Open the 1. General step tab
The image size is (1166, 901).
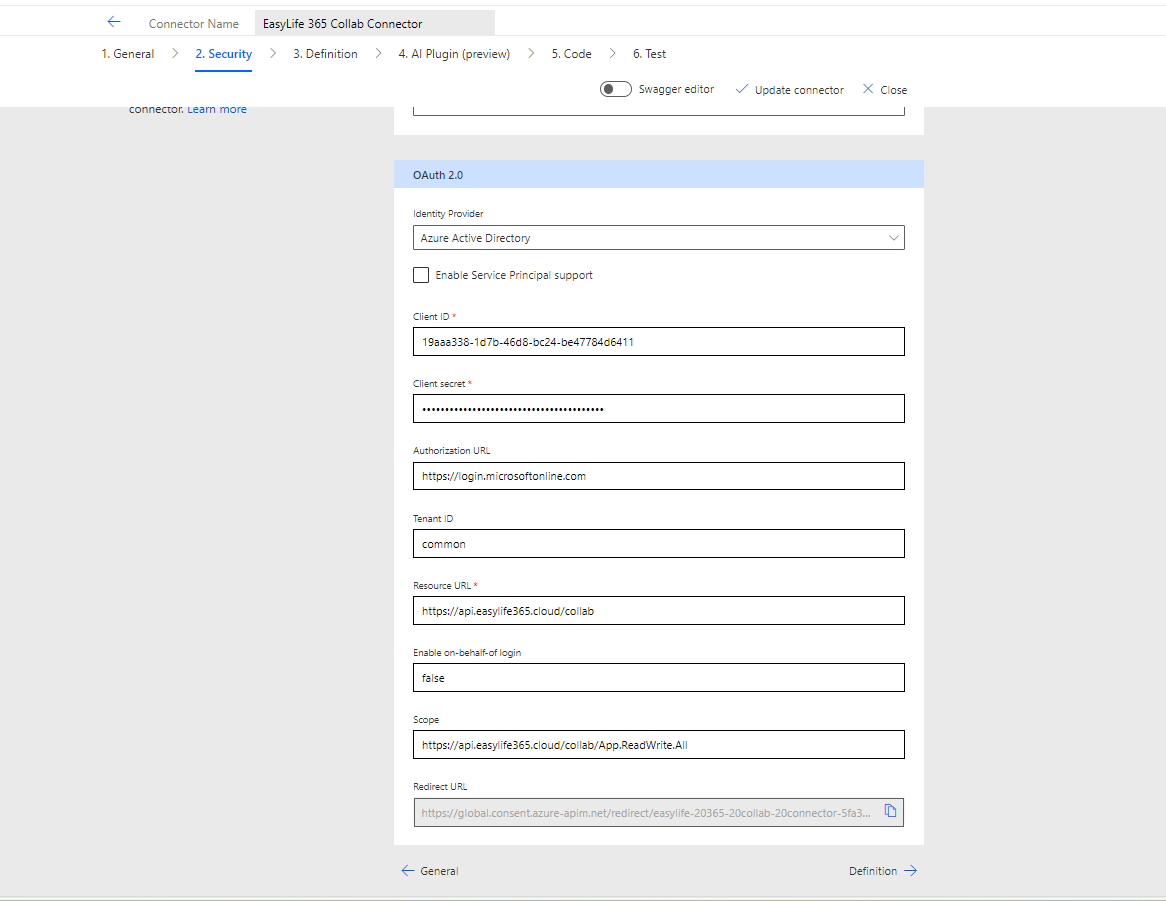coord(127,54)
